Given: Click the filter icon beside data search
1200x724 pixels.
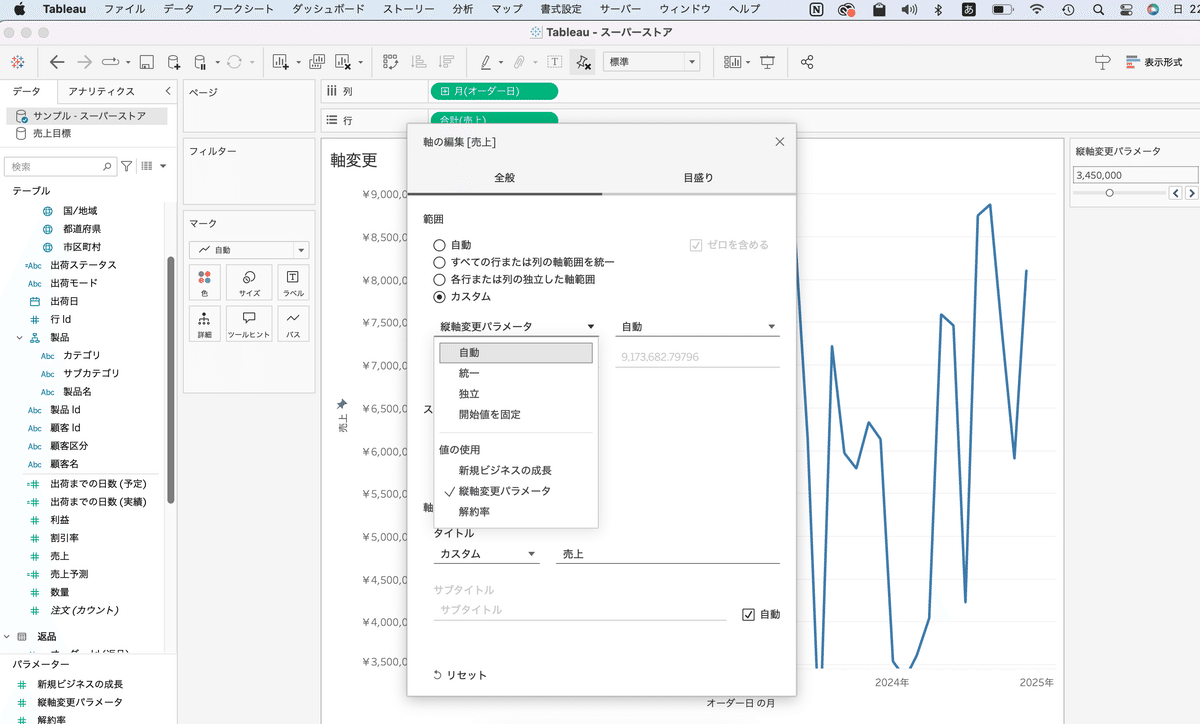Looking at the screenshot, I should [127, 166].
